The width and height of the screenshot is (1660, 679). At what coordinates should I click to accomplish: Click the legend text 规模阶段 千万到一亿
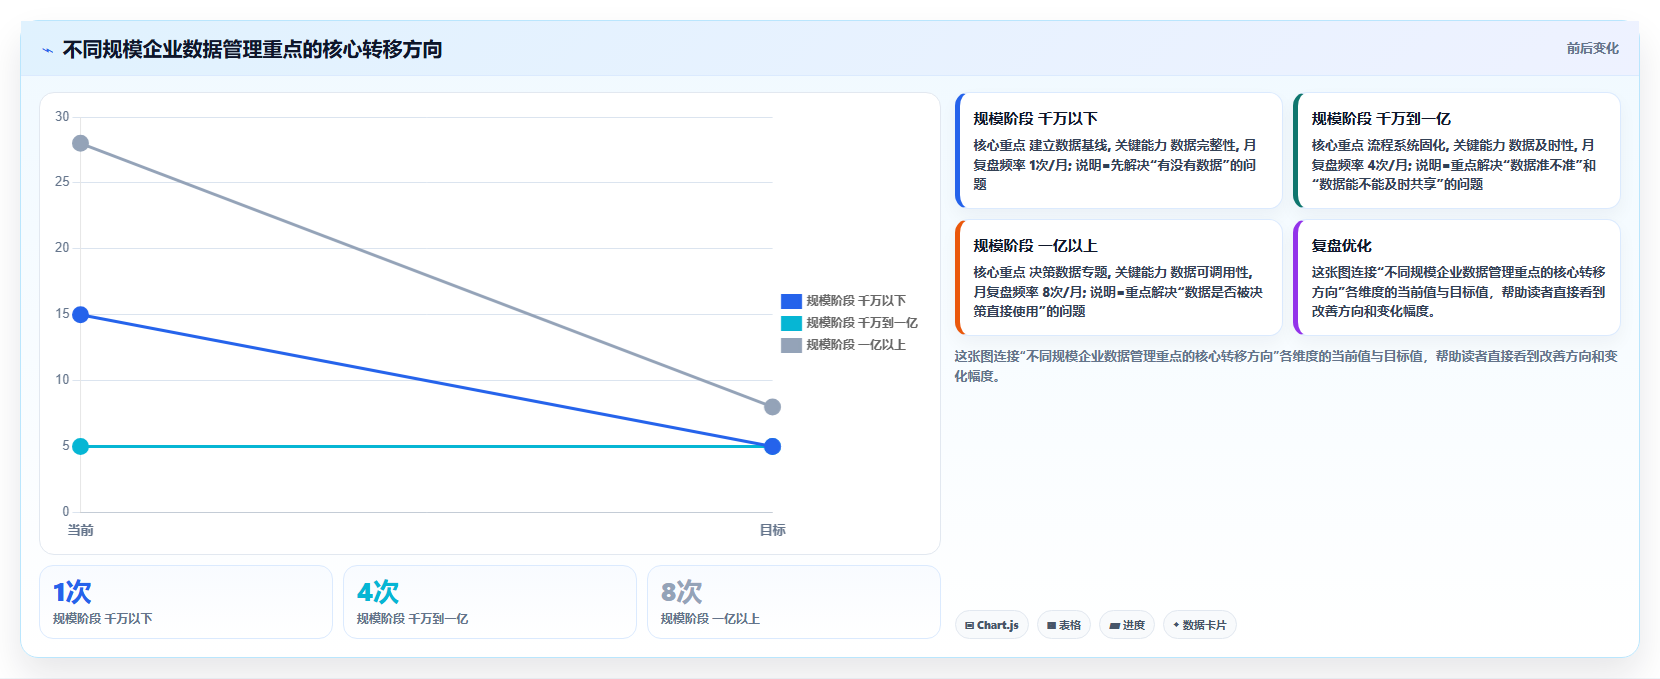[x=862, y=323]
